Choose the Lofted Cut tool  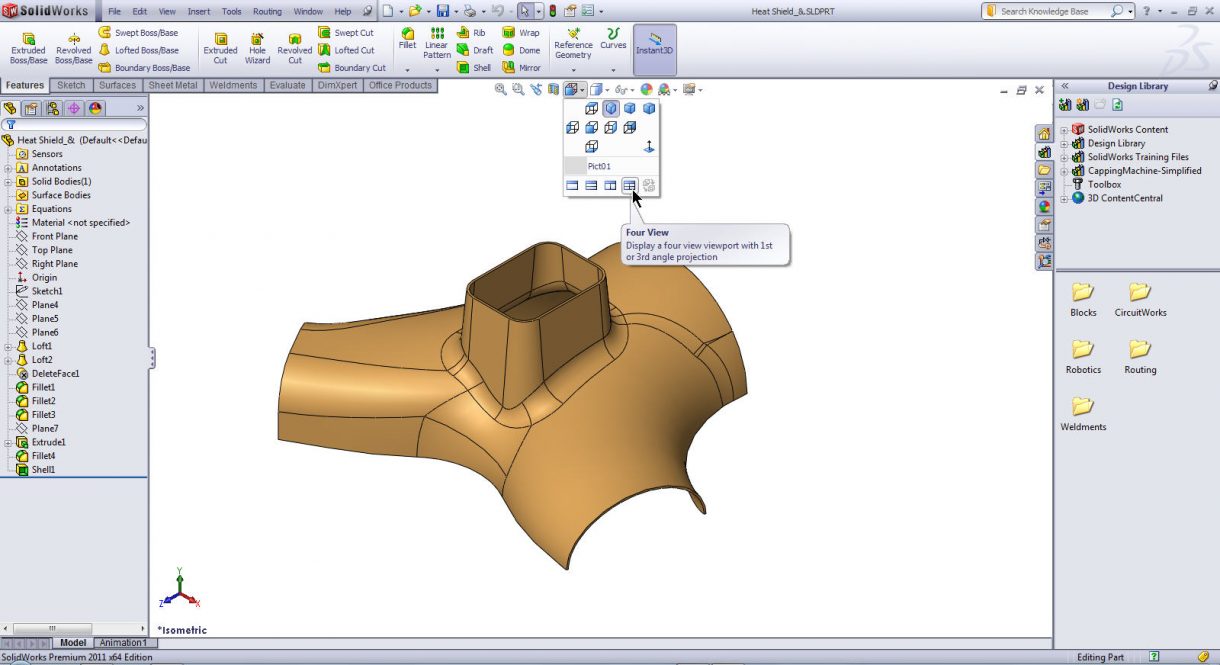click(346, 50)
